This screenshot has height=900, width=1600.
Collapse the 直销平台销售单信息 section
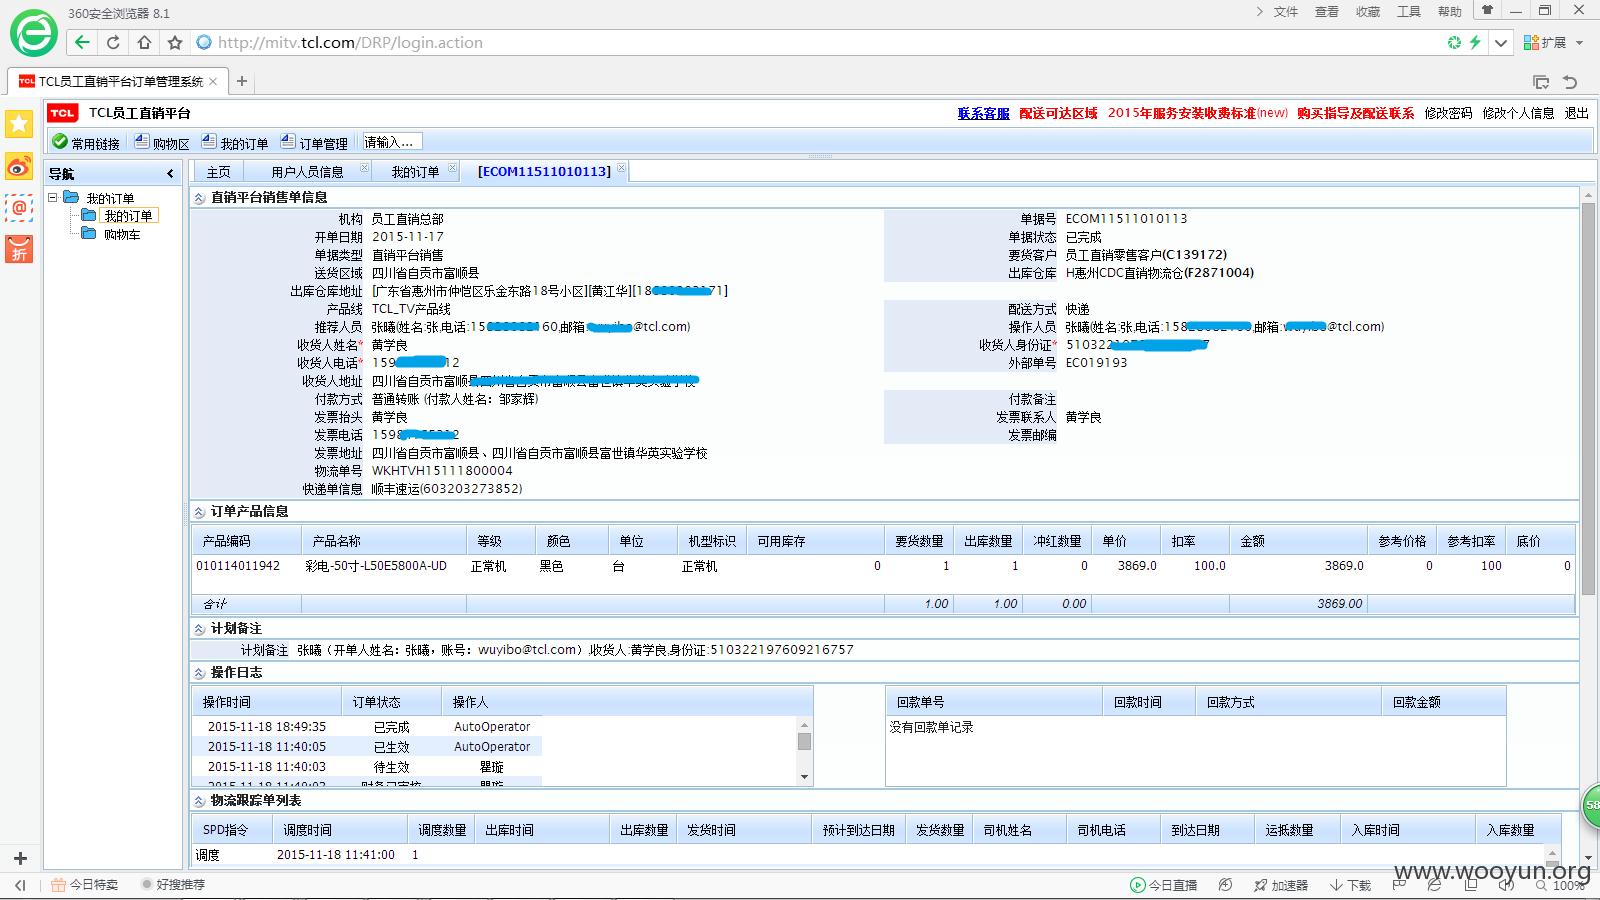click(x=199, y=198)
